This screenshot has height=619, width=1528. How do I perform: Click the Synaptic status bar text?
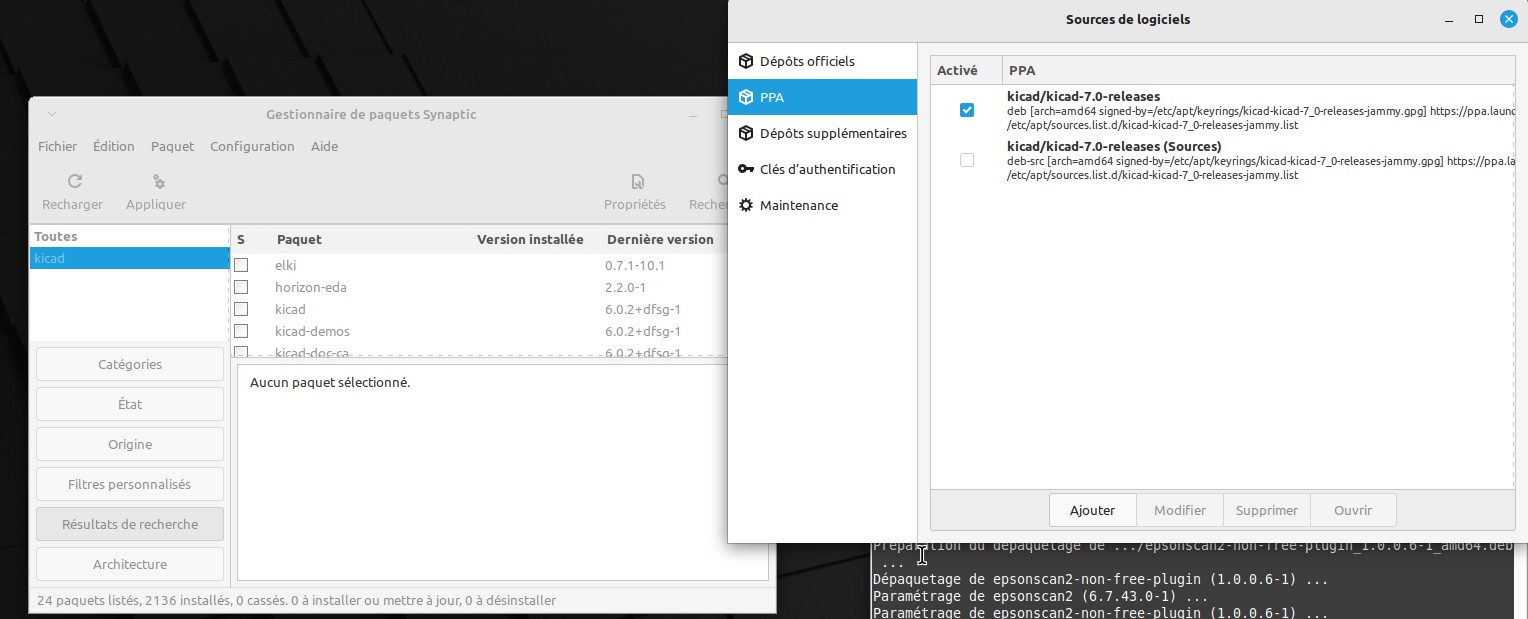(x=296, y=600)
